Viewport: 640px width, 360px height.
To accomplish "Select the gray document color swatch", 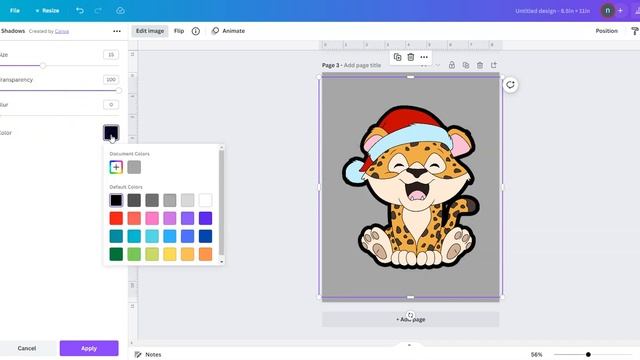I will 134,167.
